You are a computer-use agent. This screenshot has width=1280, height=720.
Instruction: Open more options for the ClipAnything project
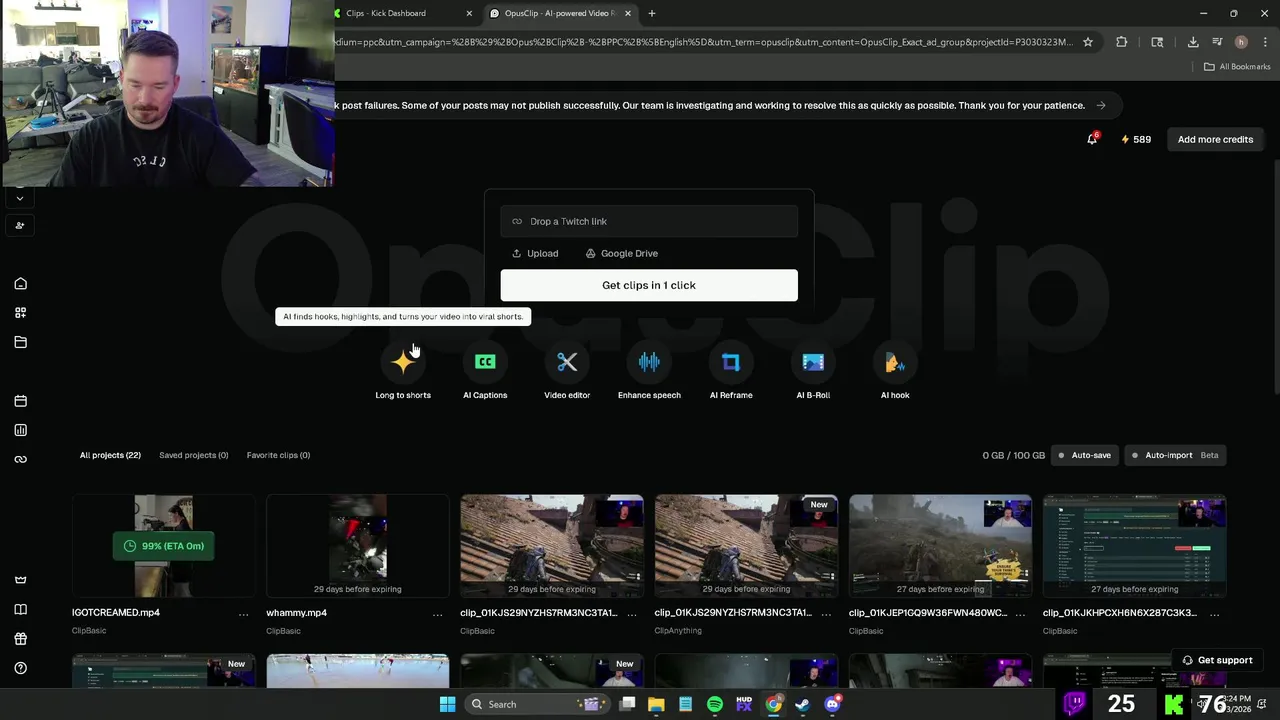(825, 614)
